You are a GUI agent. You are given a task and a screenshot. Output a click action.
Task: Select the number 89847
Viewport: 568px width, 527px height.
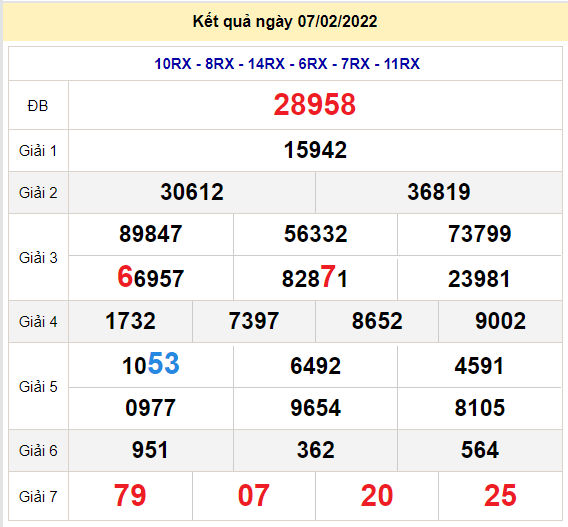click(151, 234)
